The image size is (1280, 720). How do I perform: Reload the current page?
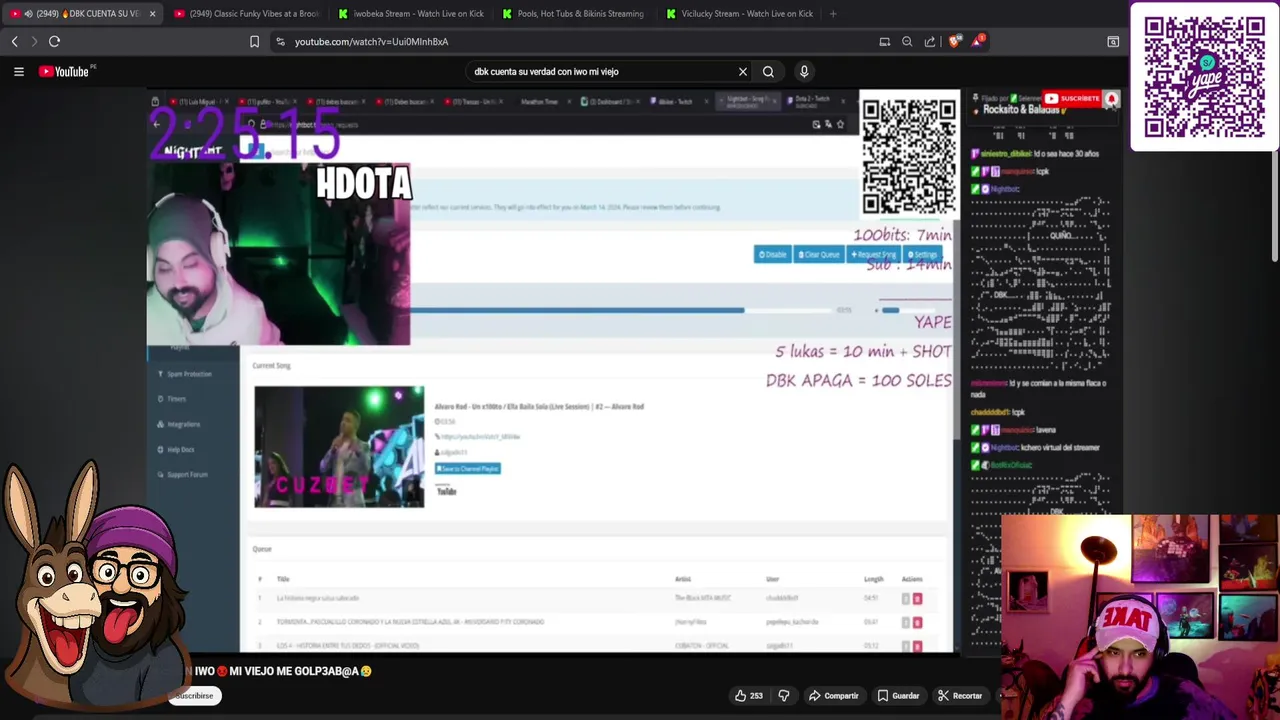[x=55, y=41]
